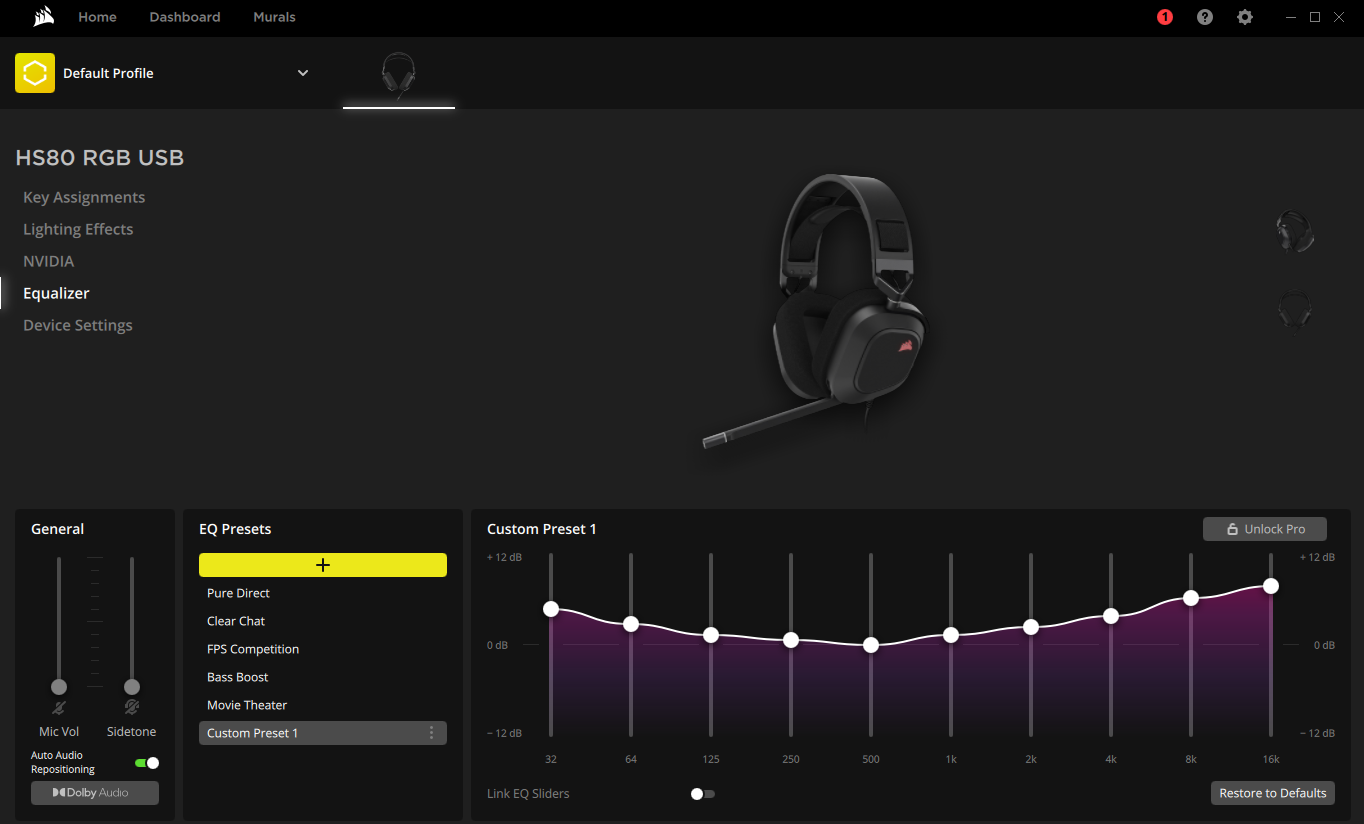Open the NVIDIA section
The image size is (1364, 824).
pyautogui.click(x=49, y=261)
